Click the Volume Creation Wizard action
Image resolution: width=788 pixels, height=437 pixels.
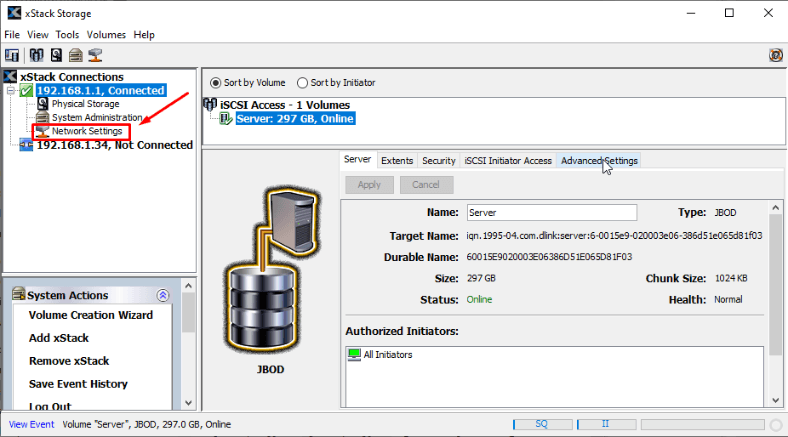[x=91, y=315]
